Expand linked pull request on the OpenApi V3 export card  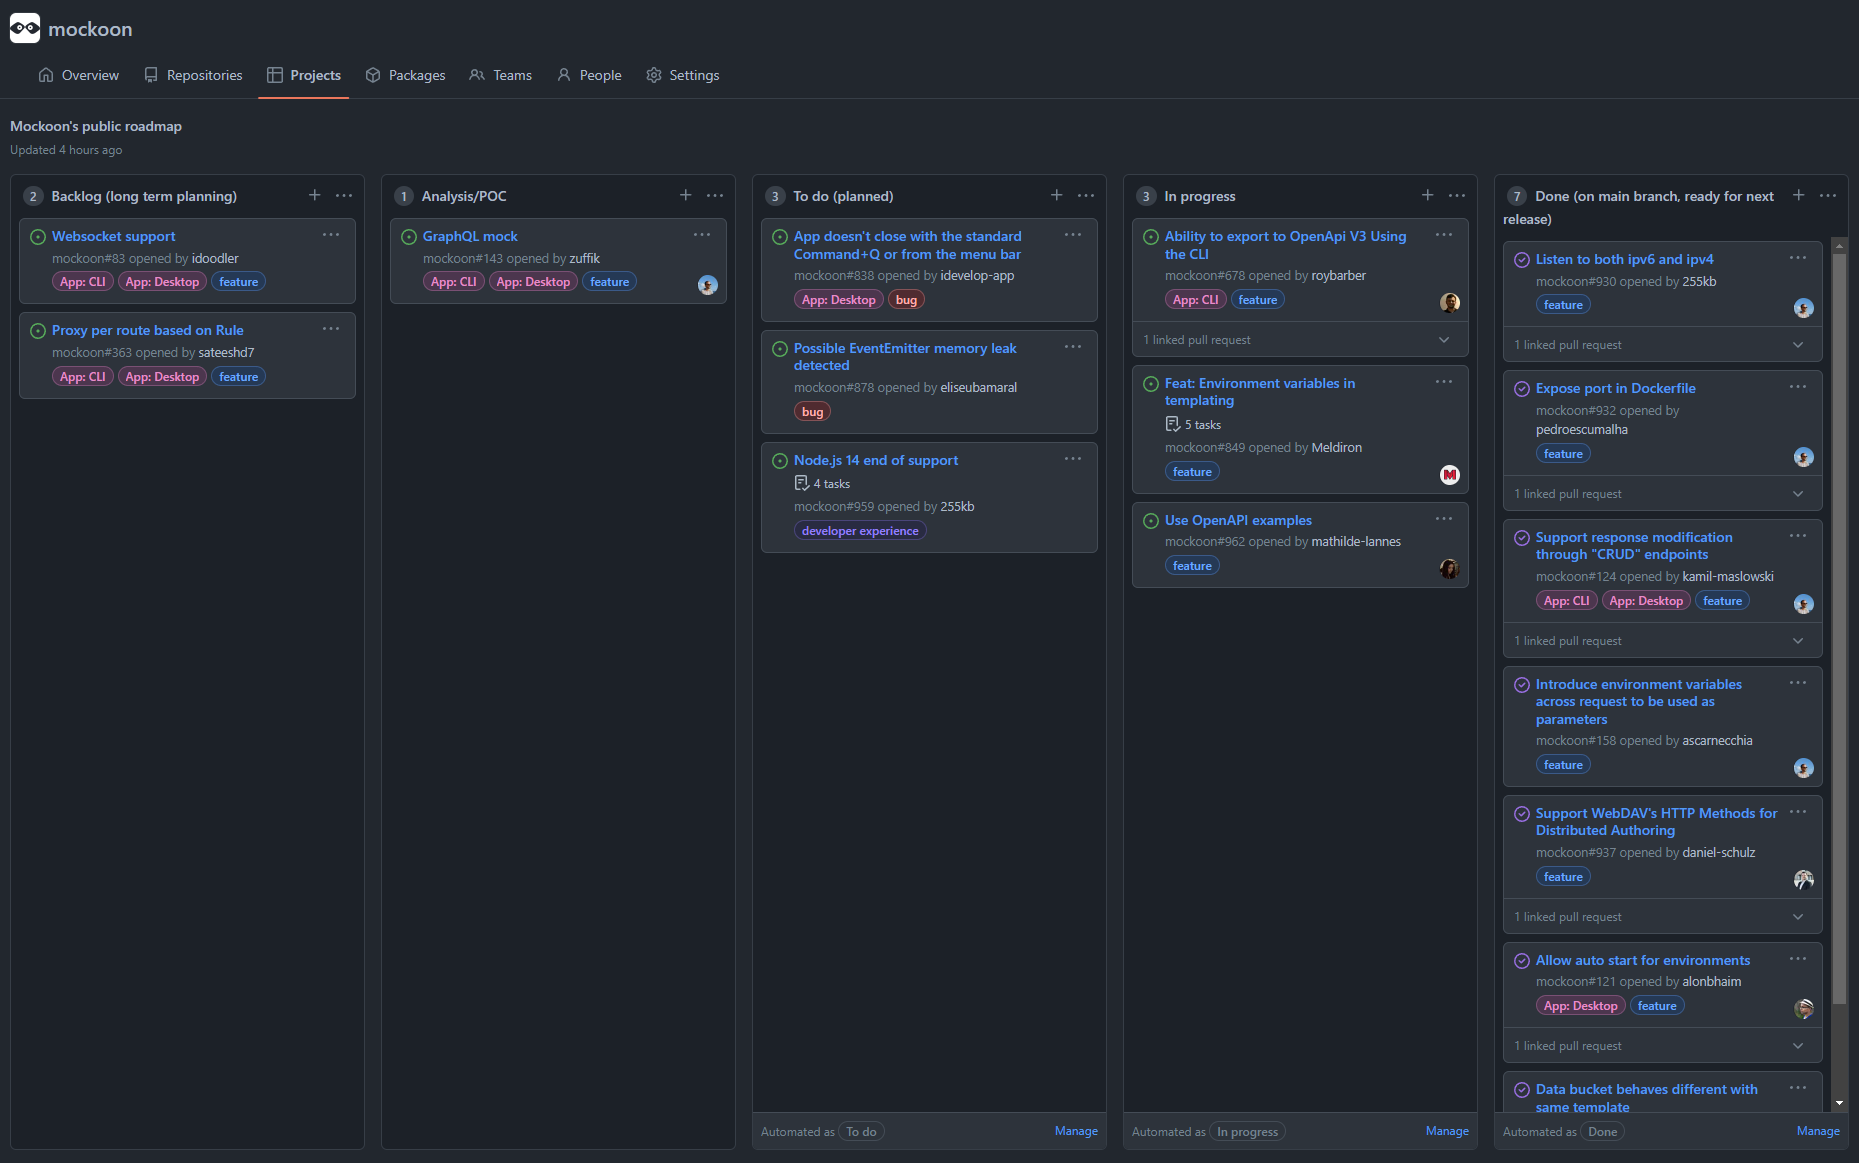(1443, 339)
